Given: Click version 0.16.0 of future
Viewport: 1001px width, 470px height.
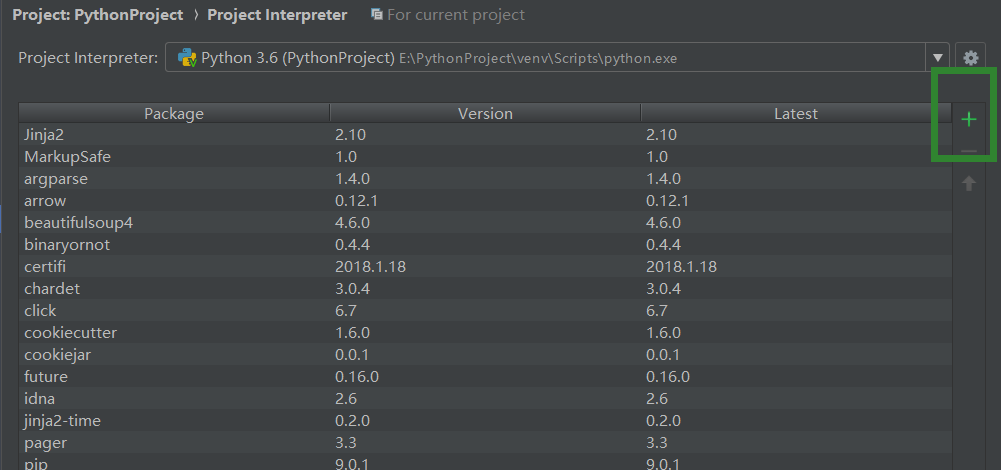Looking at the screenshot, I should [x=357, y=377].
